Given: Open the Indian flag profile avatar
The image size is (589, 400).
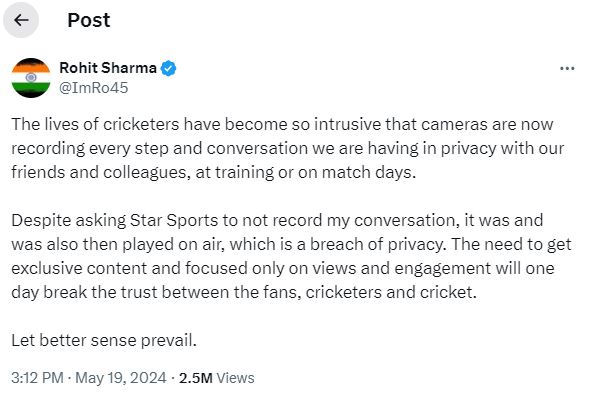Looking at the screenshot, I should pyautogui.click(x=31, y=78).
